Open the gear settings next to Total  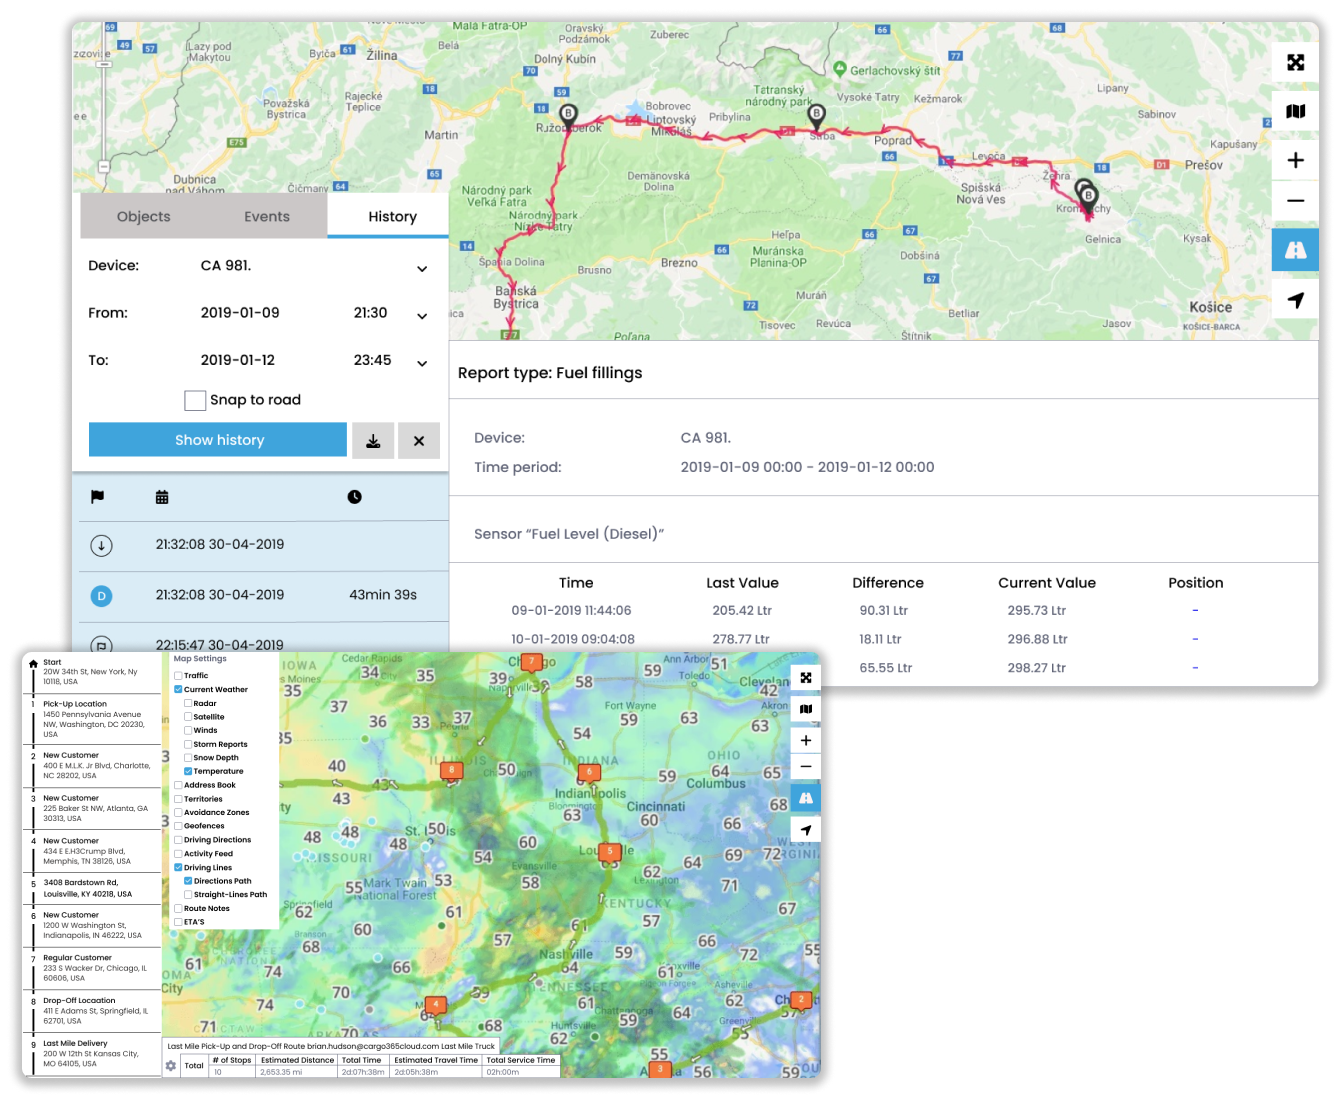tap(170, 1066)
